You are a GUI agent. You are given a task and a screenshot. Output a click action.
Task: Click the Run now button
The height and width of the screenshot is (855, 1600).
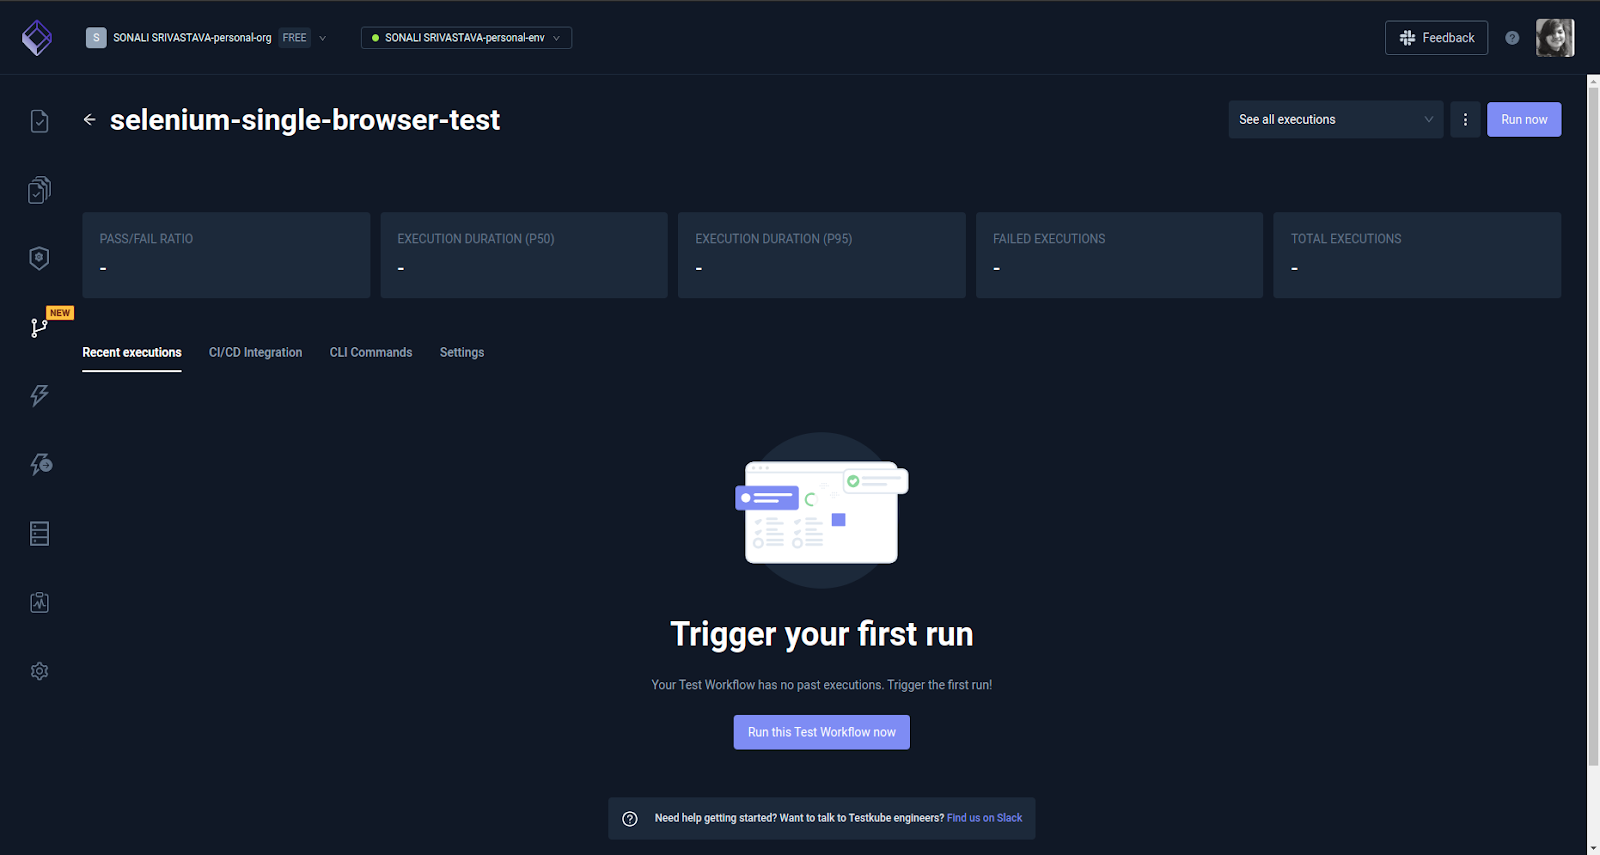[x=1523, y=120]
